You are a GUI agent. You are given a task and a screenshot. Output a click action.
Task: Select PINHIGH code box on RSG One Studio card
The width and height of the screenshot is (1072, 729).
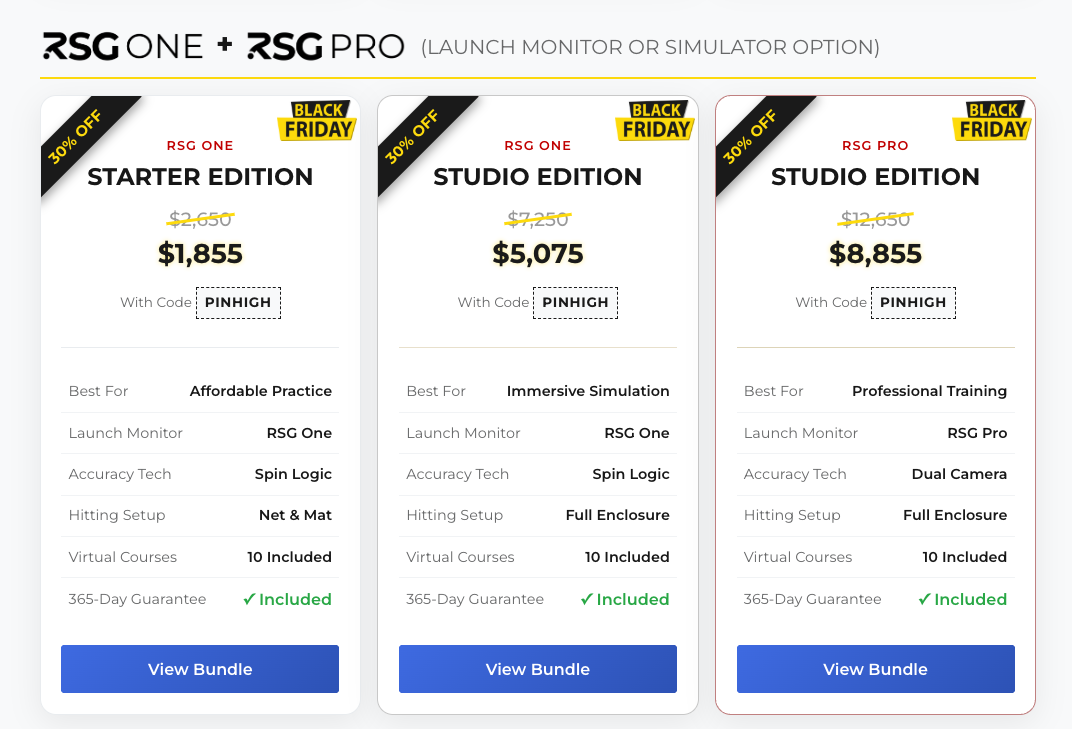click(x=576, y=302)
